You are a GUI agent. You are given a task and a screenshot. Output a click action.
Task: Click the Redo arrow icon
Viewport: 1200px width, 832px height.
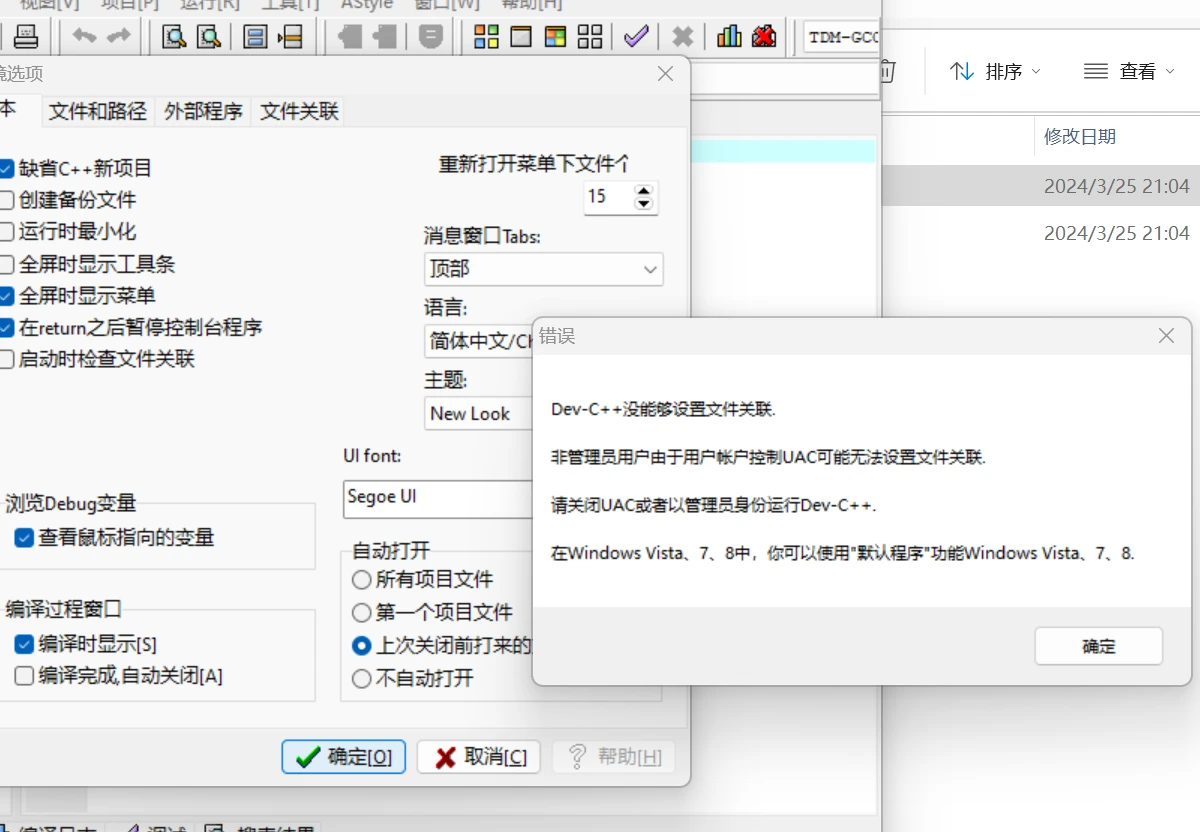point(119,38)
